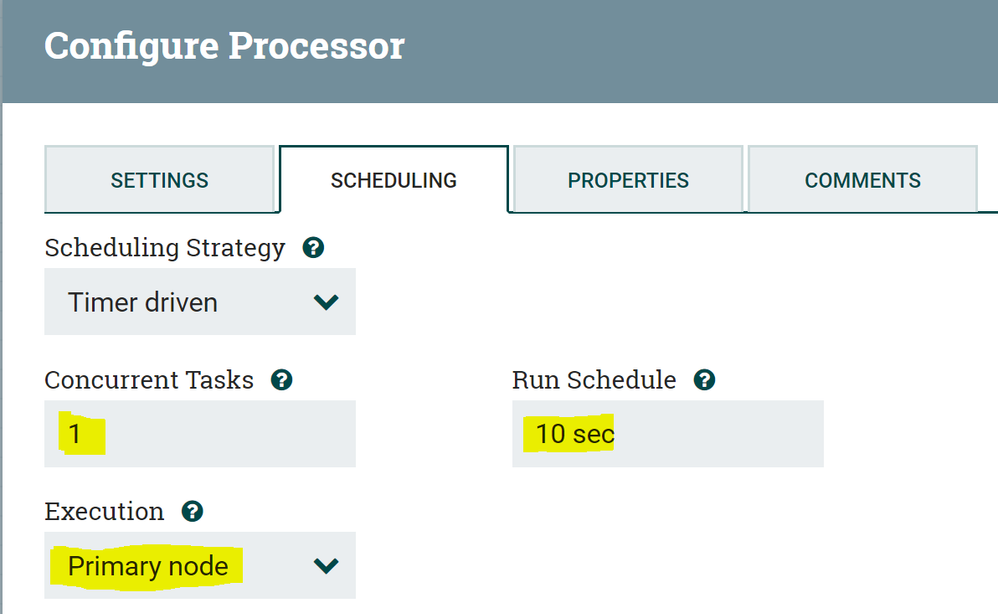This screenshot has height=614, width=998.
Task: Click the chevron arrow beside Timer driven
Action: pyautogui.click(x=326, y=302)
